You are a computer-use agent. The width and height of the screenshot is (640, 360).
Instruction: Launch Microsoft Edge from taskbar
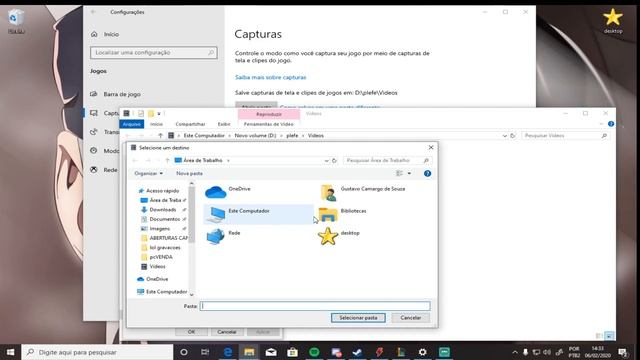point(227,352)
